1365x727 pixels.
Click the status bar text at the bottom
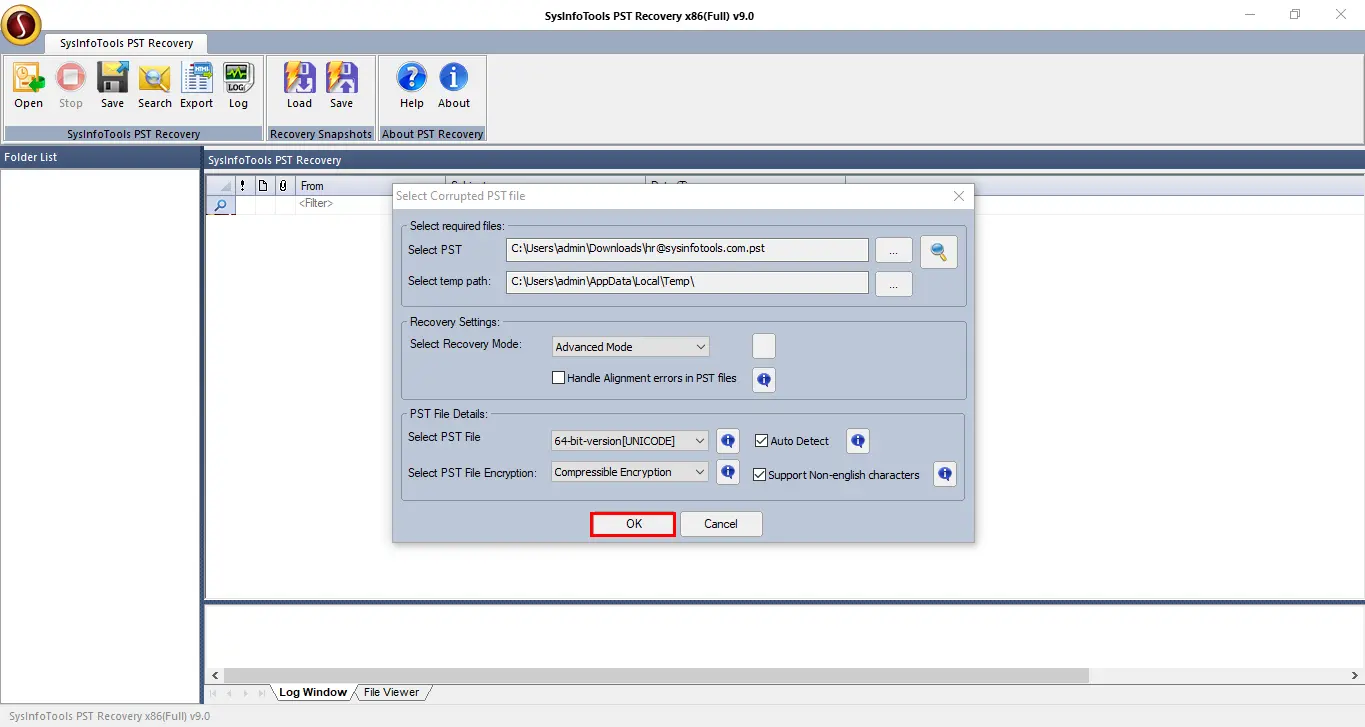[109, 716]
